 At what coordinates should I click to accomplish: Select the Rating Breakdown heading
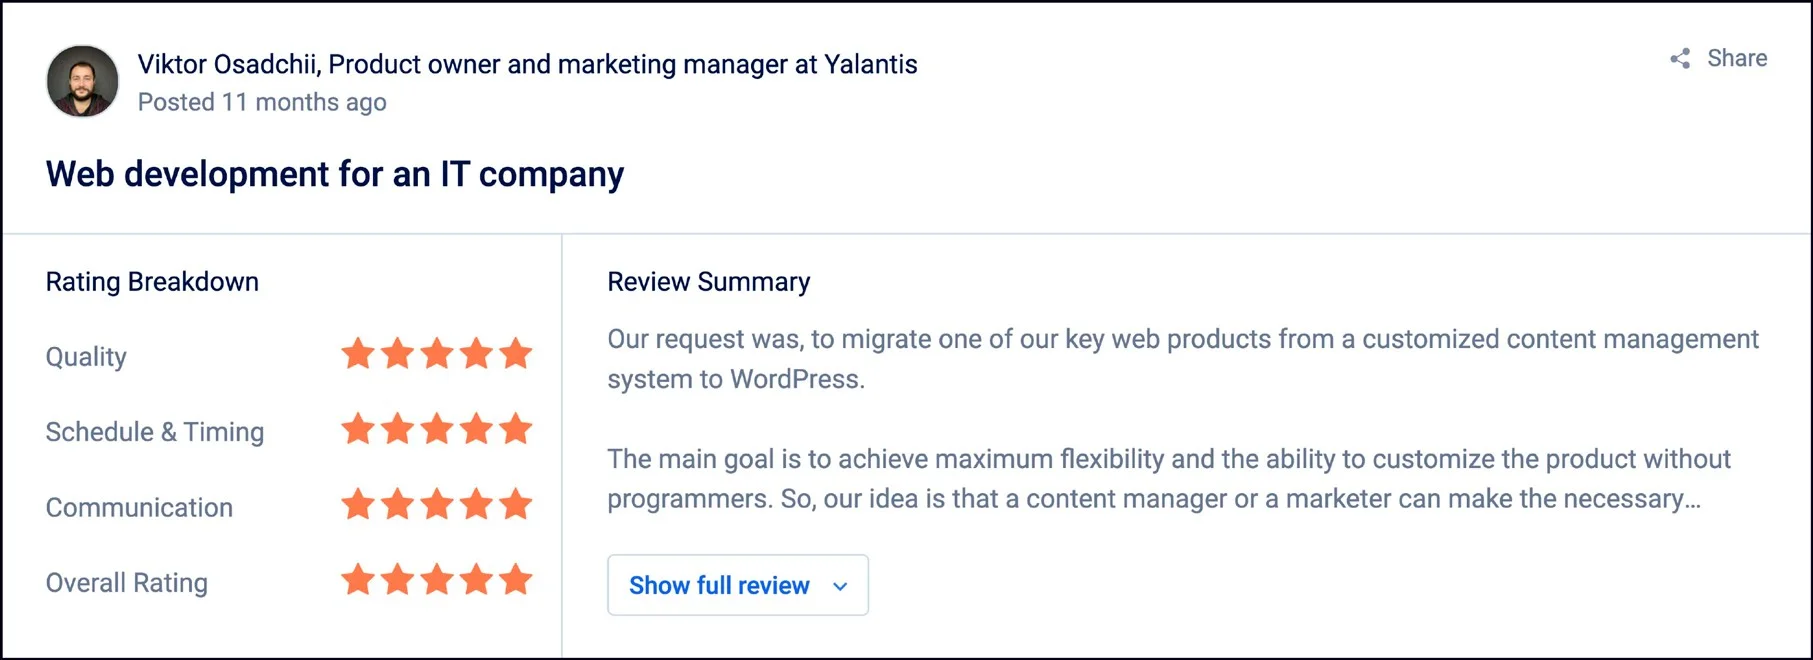pyautogui.click(x=151, y=281)
